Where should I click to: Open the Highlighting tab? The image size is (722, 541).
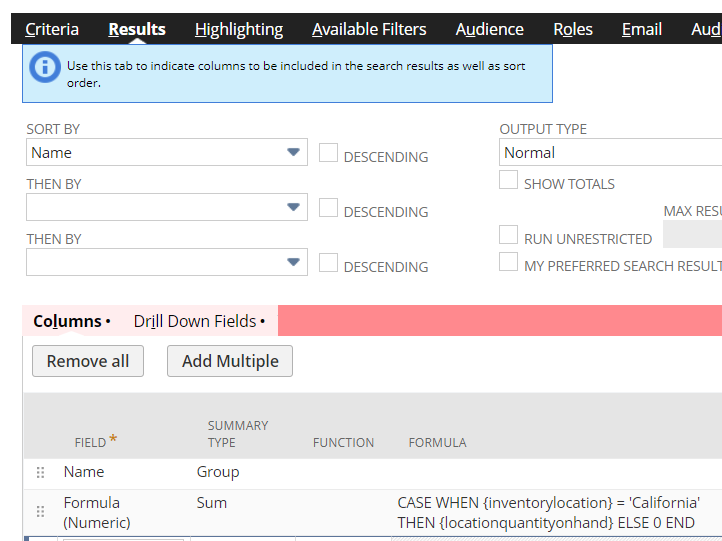(239, 29)
